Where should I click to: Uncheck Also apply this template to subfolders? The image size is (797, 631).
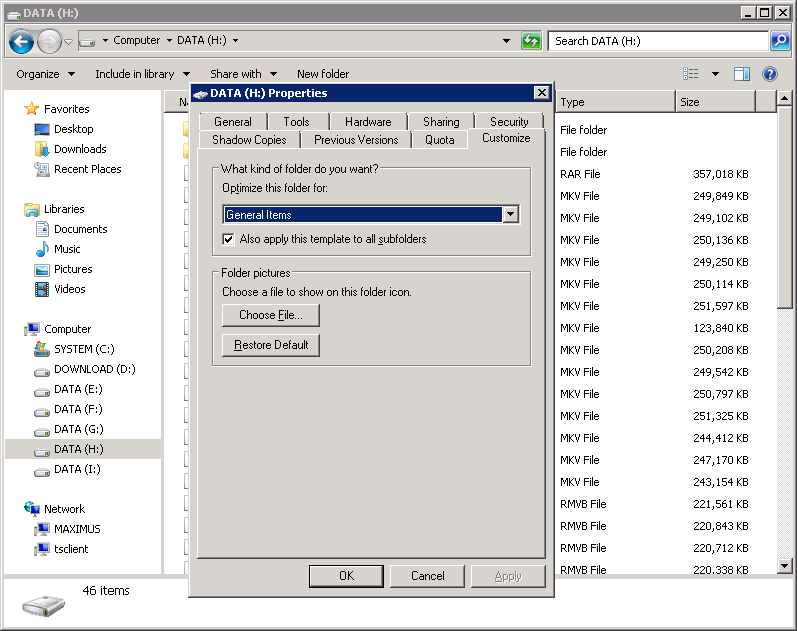(x=229, y=239)
